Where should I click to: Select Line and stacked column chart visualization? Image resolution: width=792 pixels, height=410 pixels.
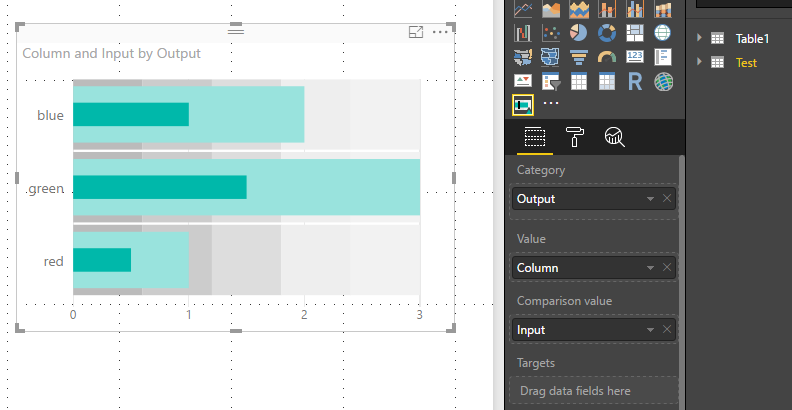pos(607,9)
